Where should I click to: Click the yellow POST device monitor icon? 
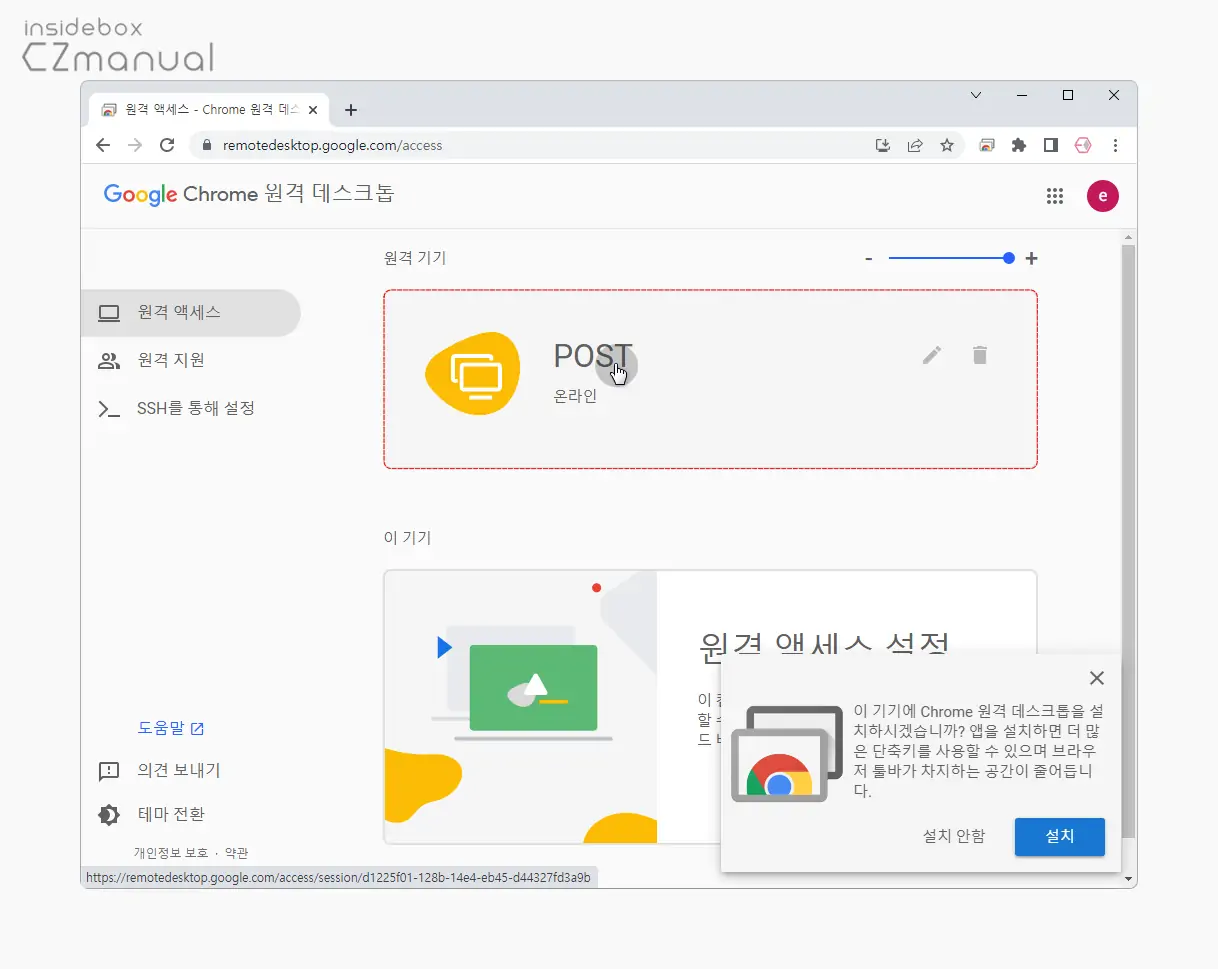point(472,373)
